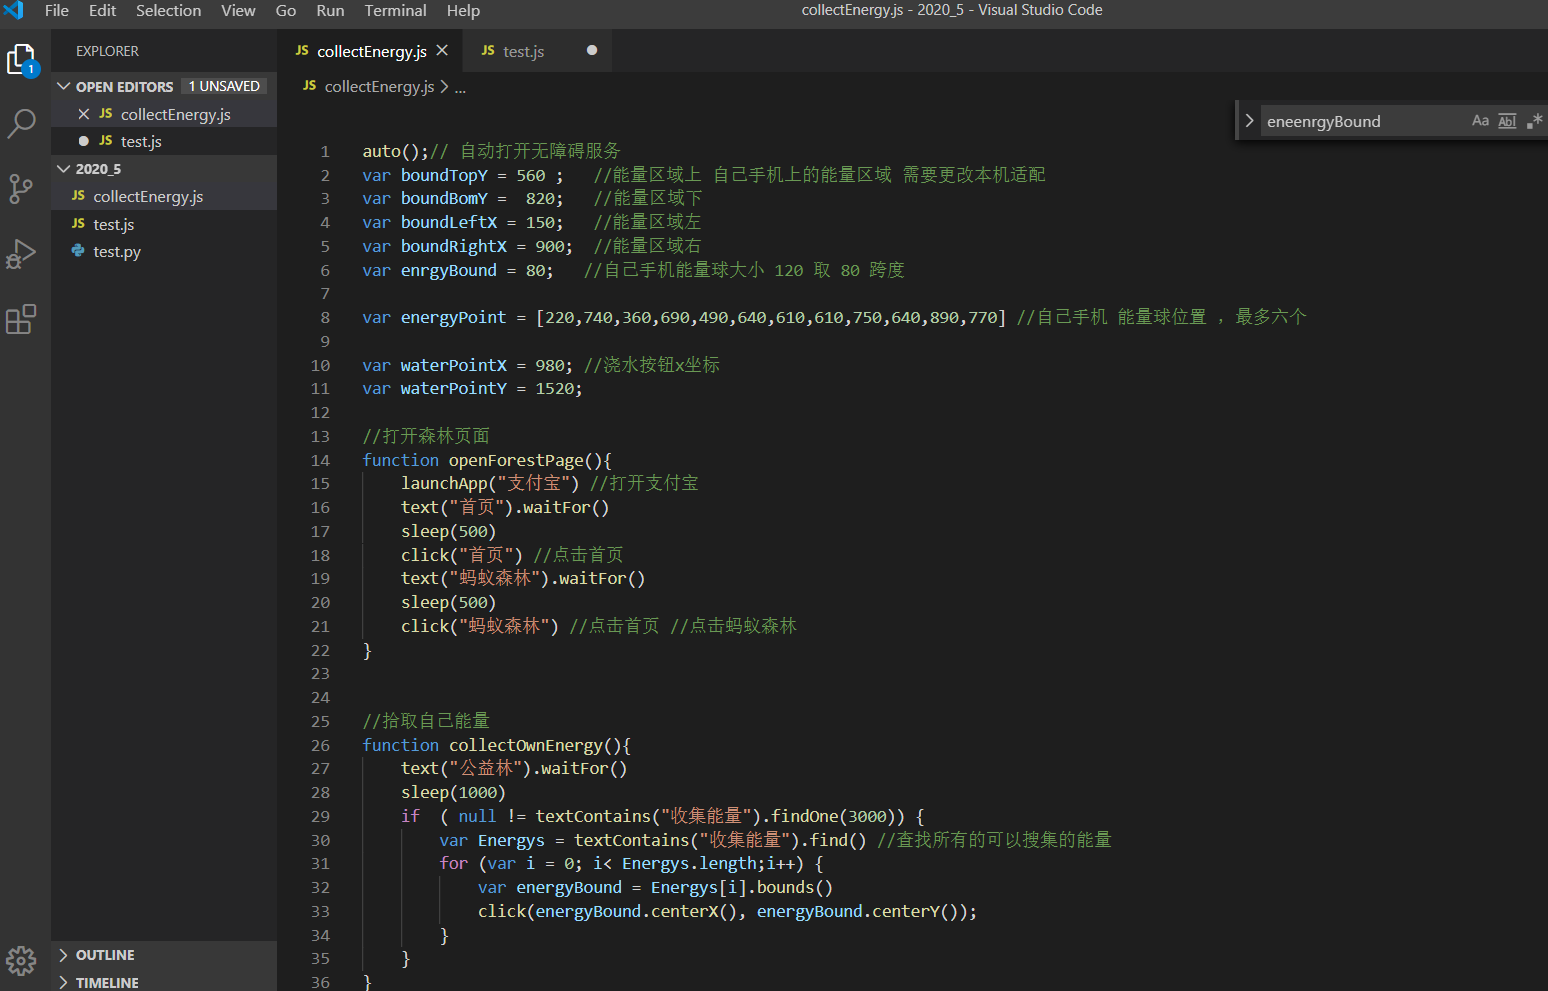Collapse the 2020_5 folder section
The image size is (1548, 991).
pos(64,168)
